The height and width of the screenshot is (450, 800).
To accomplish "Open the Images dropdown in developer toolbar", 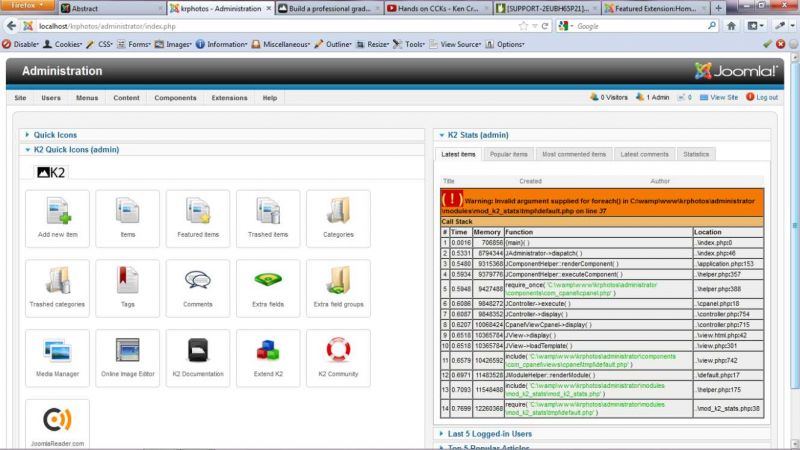I will [173, 44].
